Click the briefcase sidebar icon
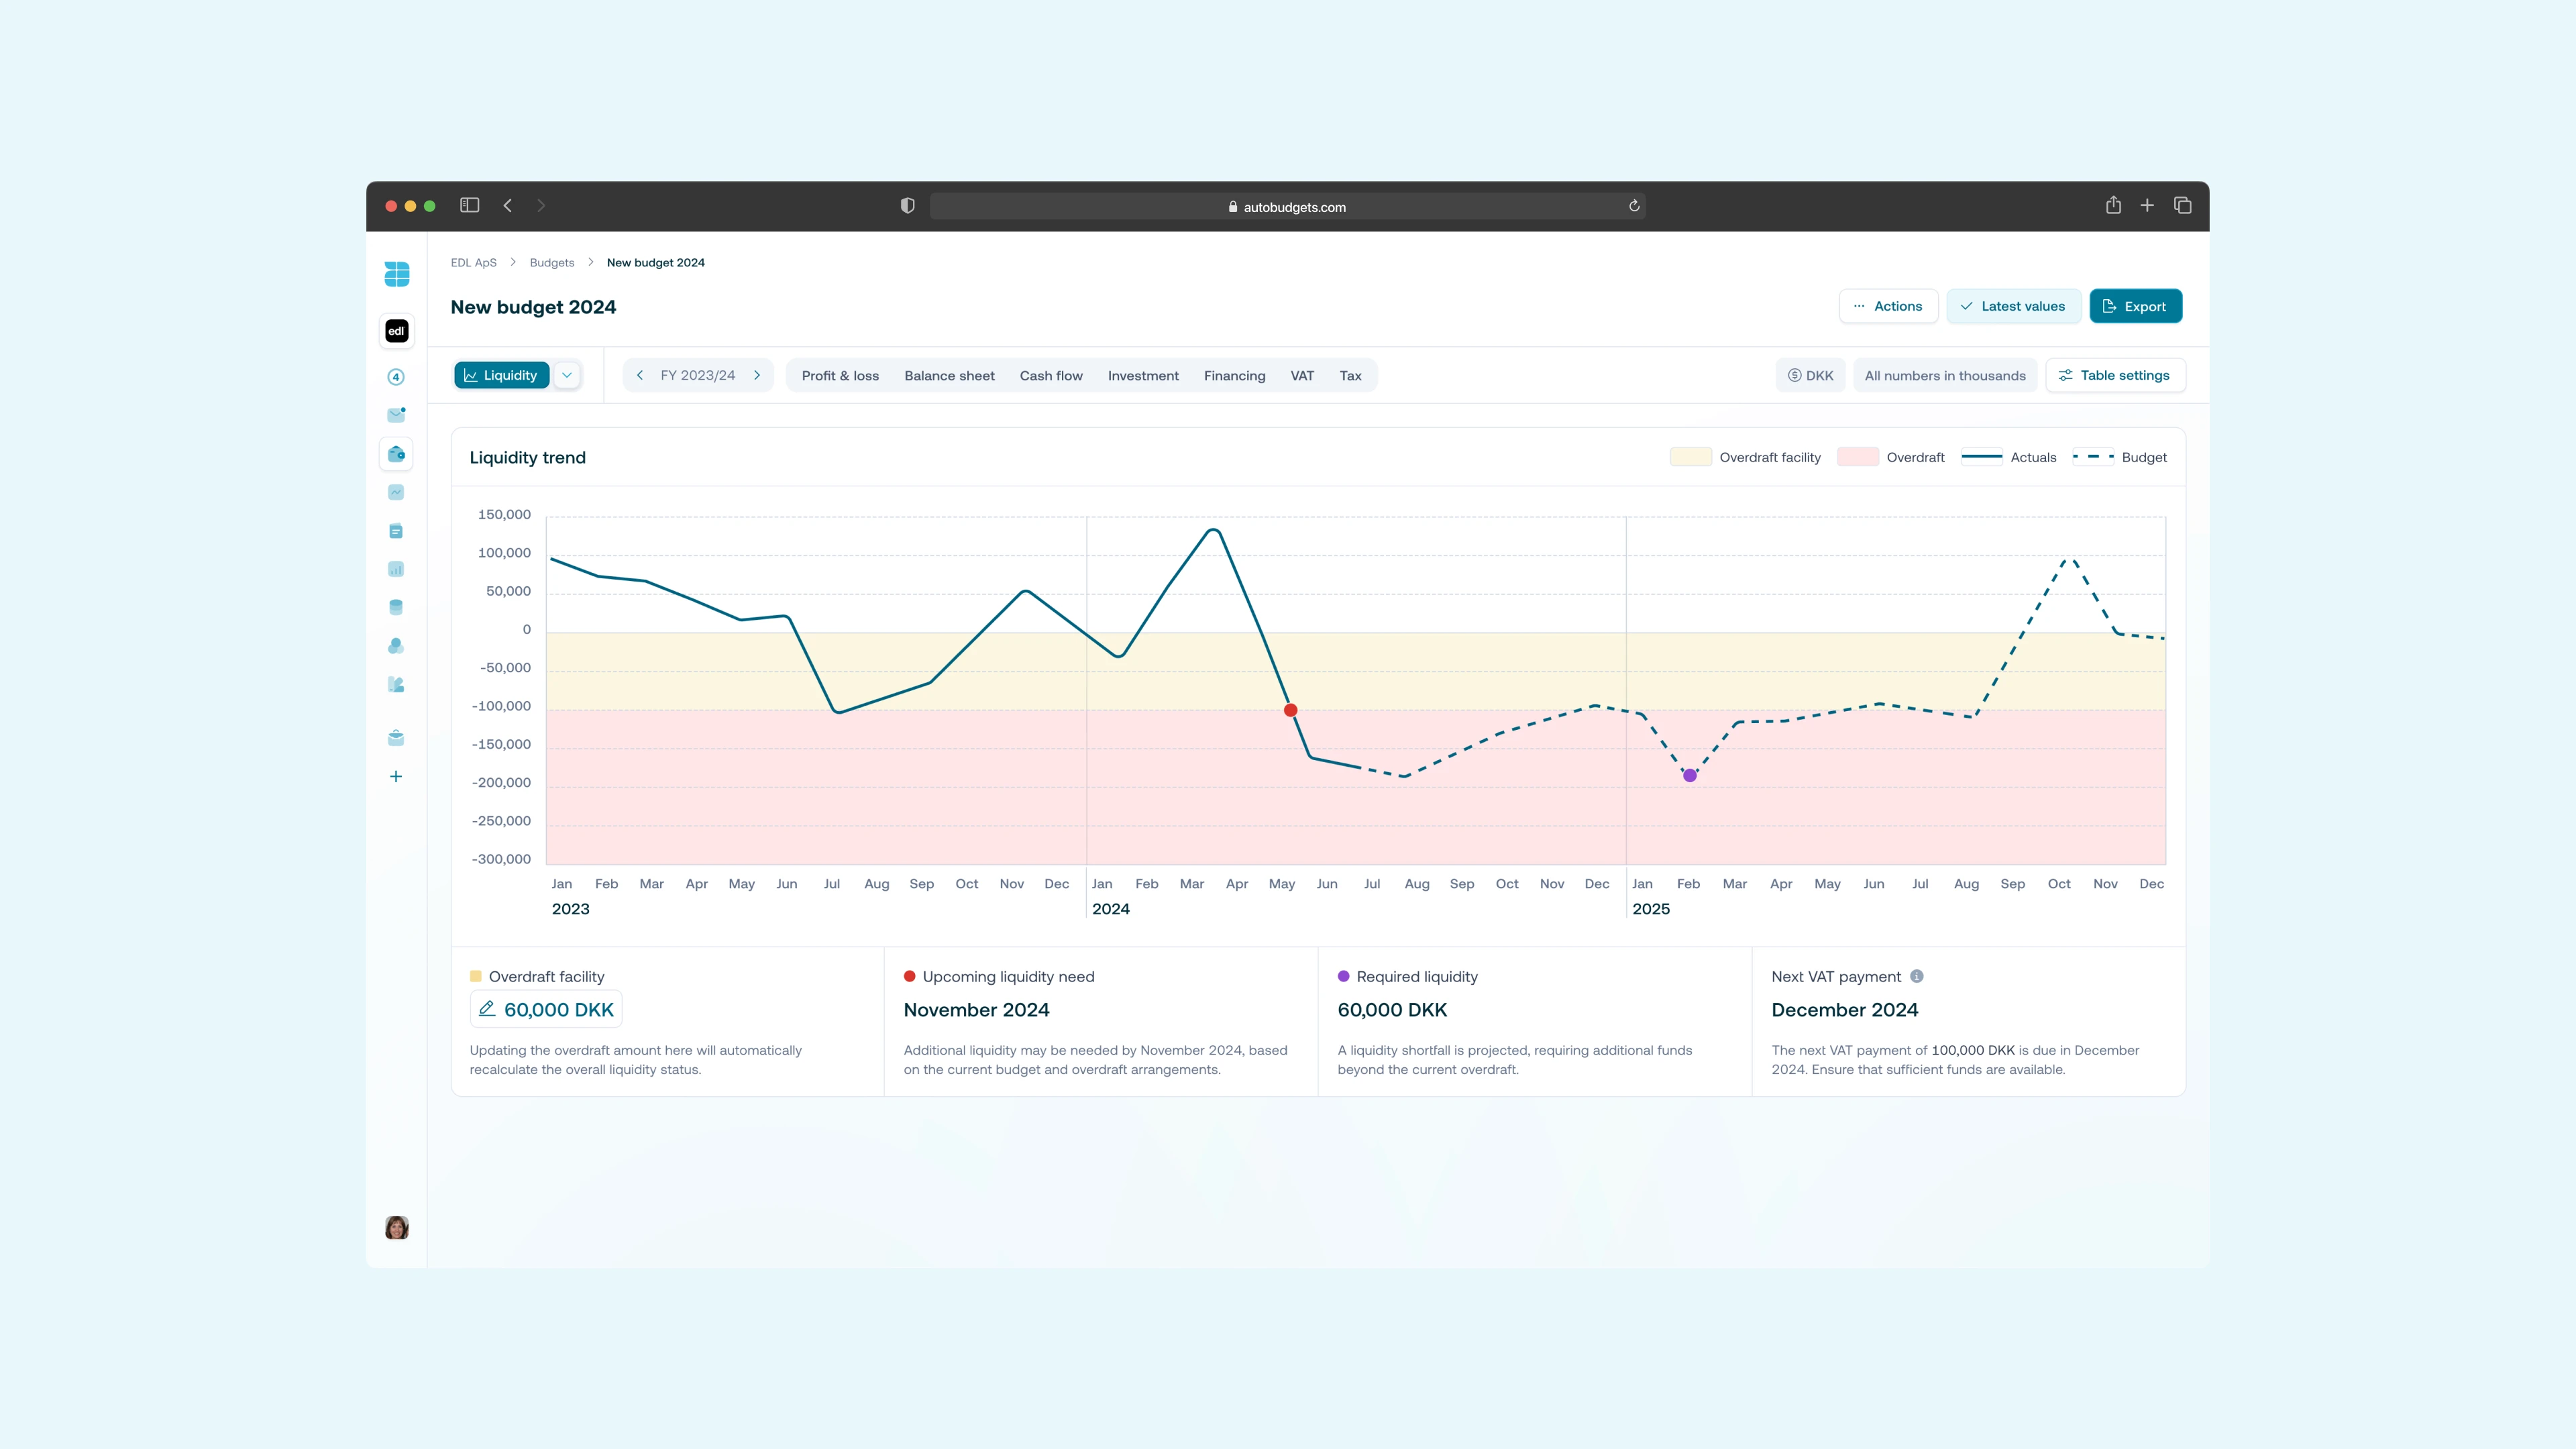This screenshot has width=2576, height=1449. tap(396, 738)
